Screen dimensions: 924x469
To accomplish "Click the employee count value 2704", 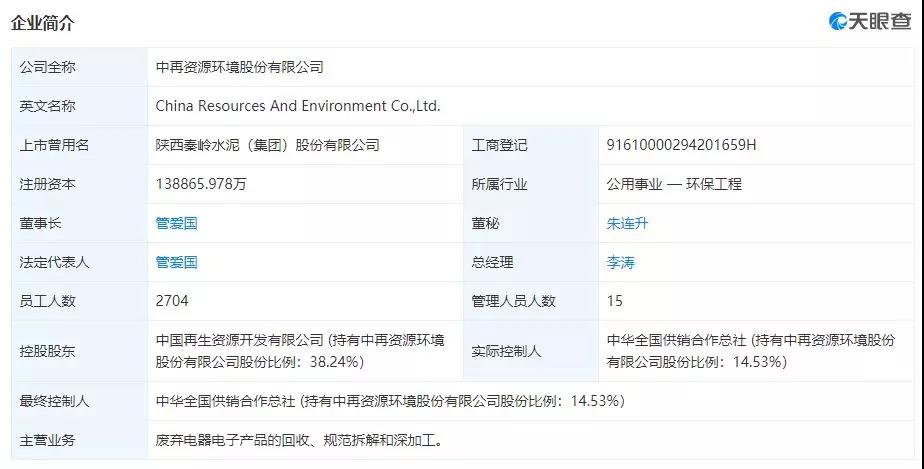I will click(172, 301).
